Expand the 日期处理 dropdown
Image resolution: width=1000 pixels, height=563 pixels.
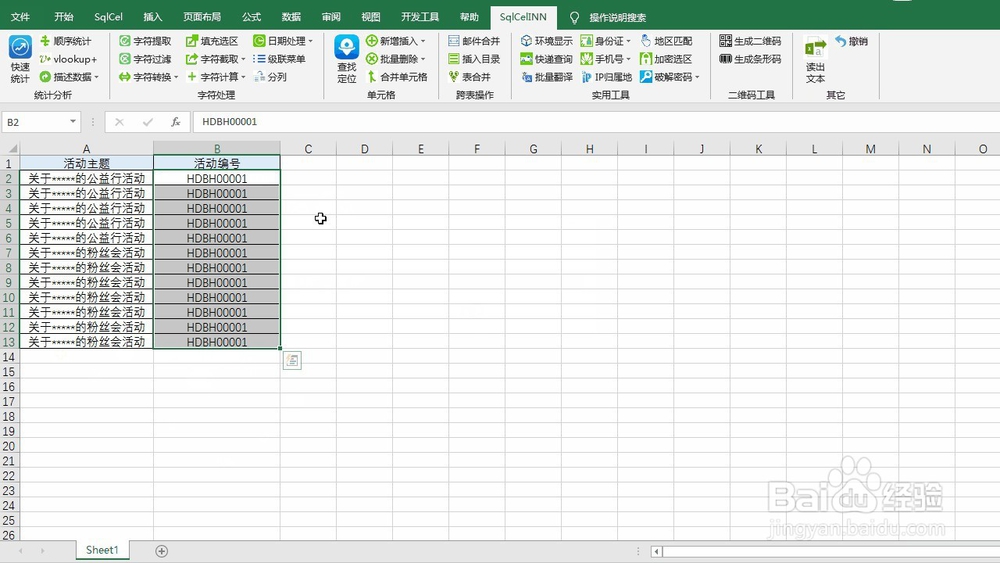tap(311, 41)
